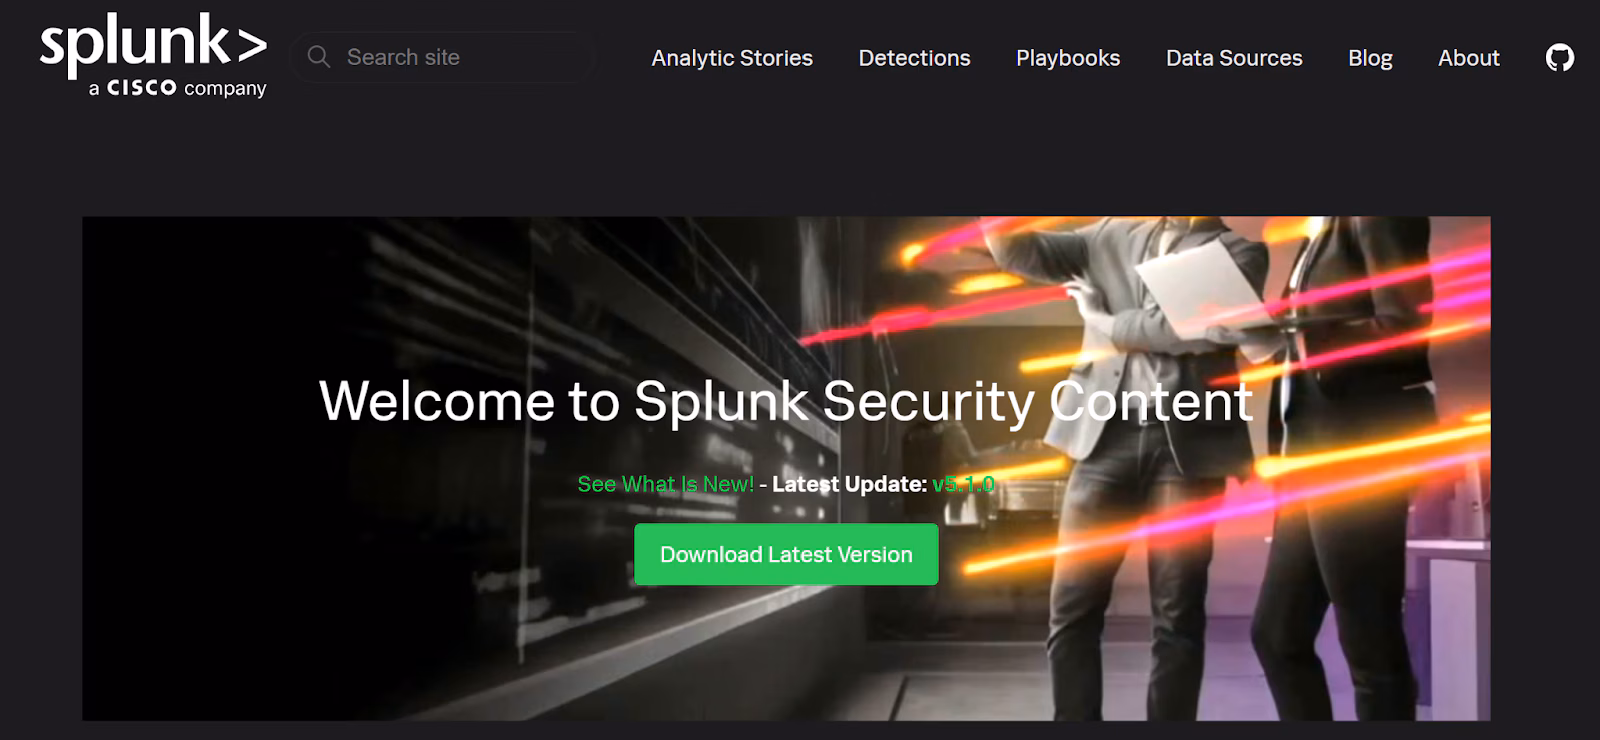Screen dimensions: 1600x740
Task: Click the Latest Update label text
Action: [x=849, y=484]
